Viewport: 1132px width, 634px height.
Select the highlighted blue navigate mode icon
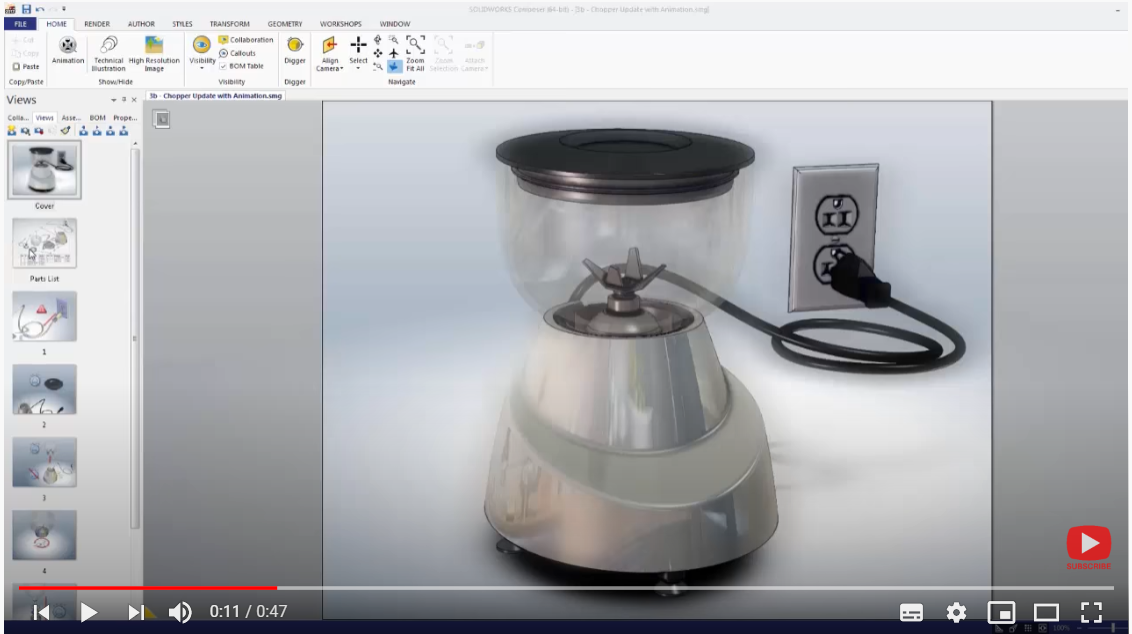(x=394, y=66)
